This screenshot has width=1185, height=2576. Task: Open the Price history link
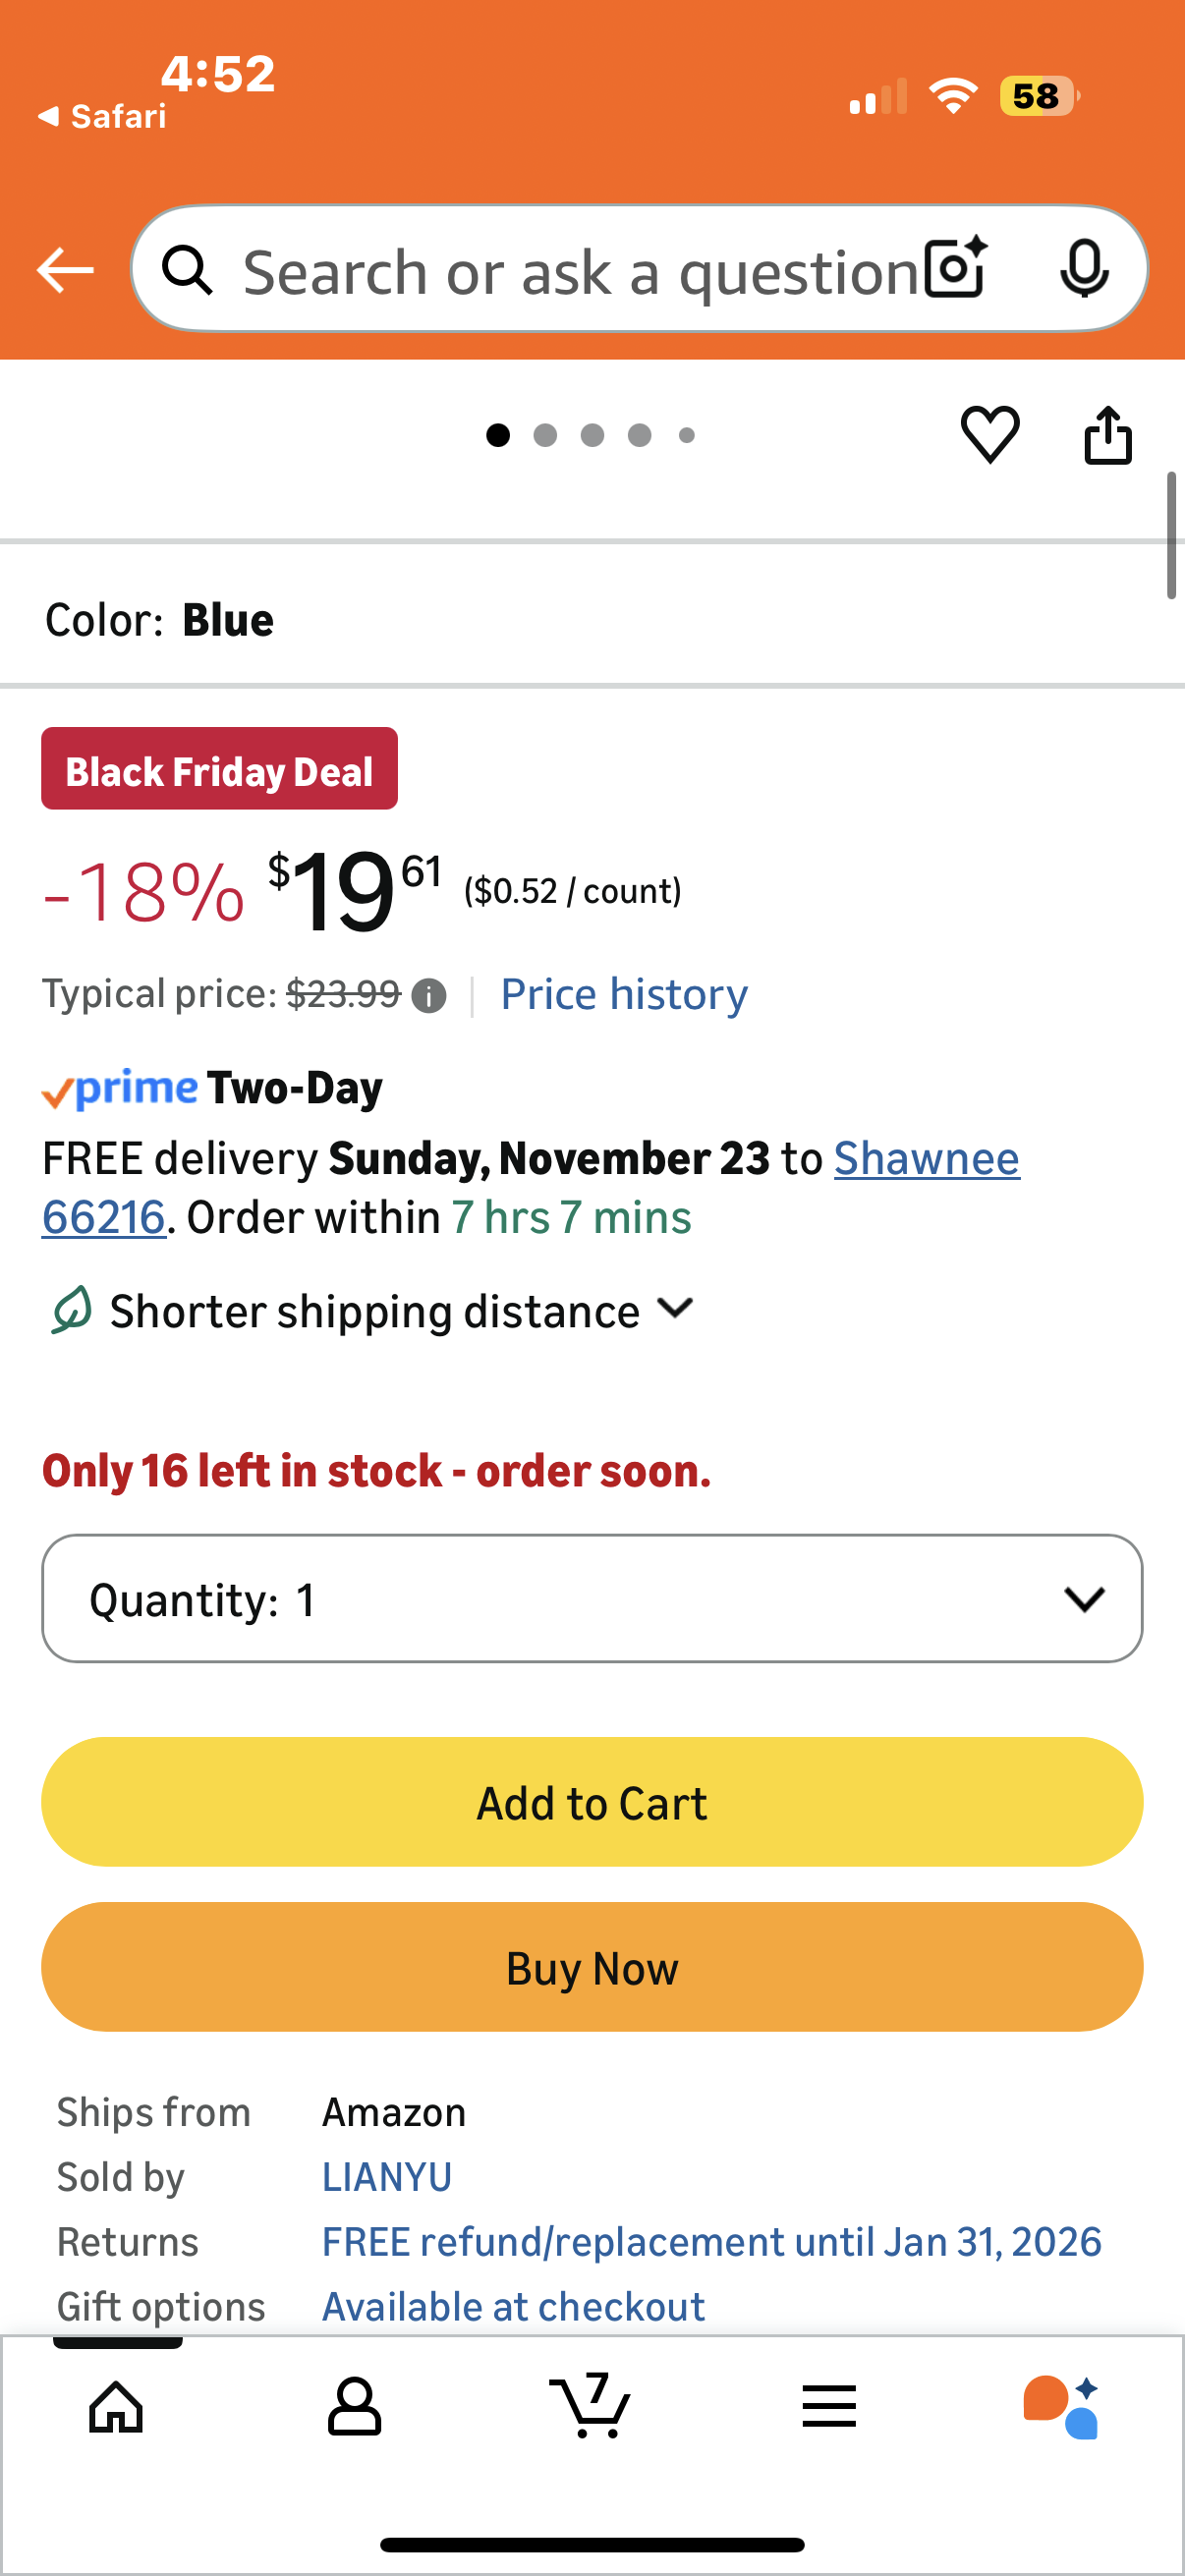tap(624, 994)
